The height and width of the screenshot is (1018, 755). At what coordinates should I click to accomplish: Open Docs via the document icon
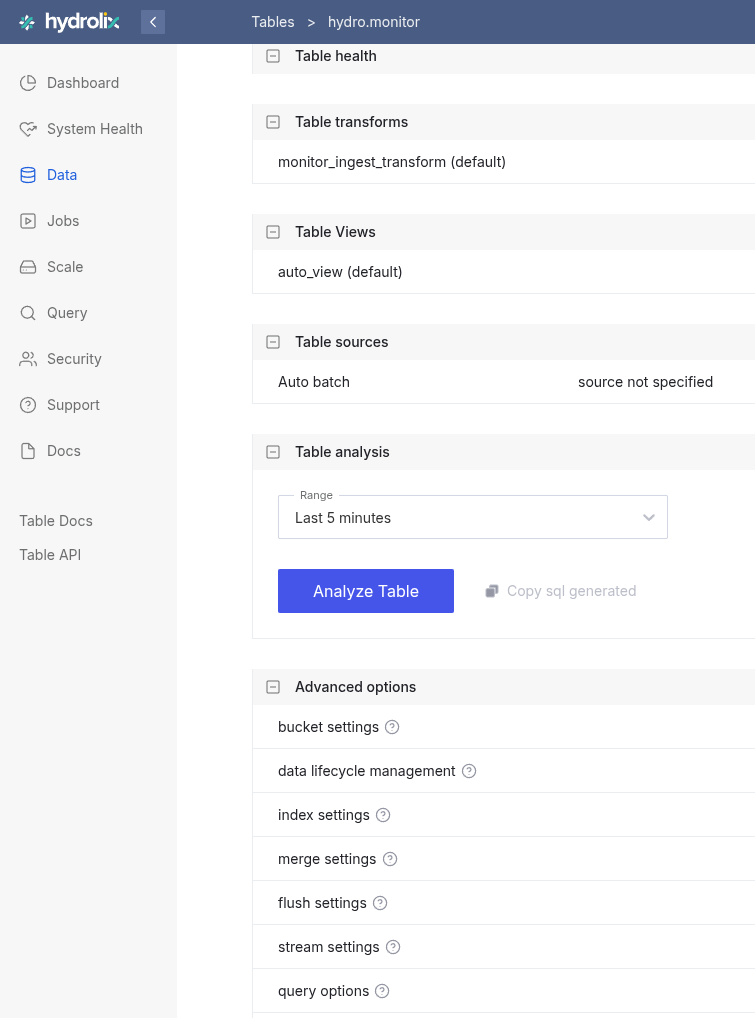click(29, 451)
